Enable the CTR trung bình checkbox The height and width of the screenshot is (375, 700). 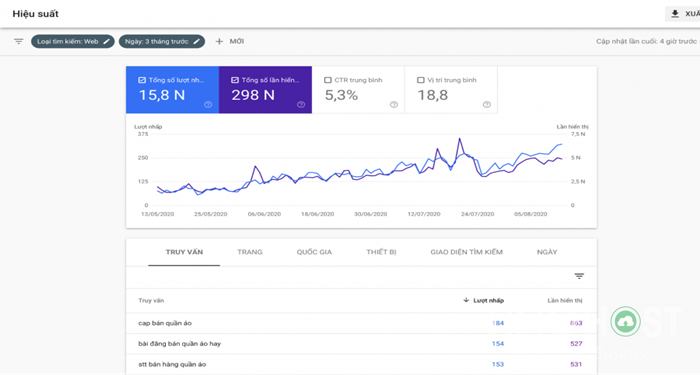(x=328, y=80)
